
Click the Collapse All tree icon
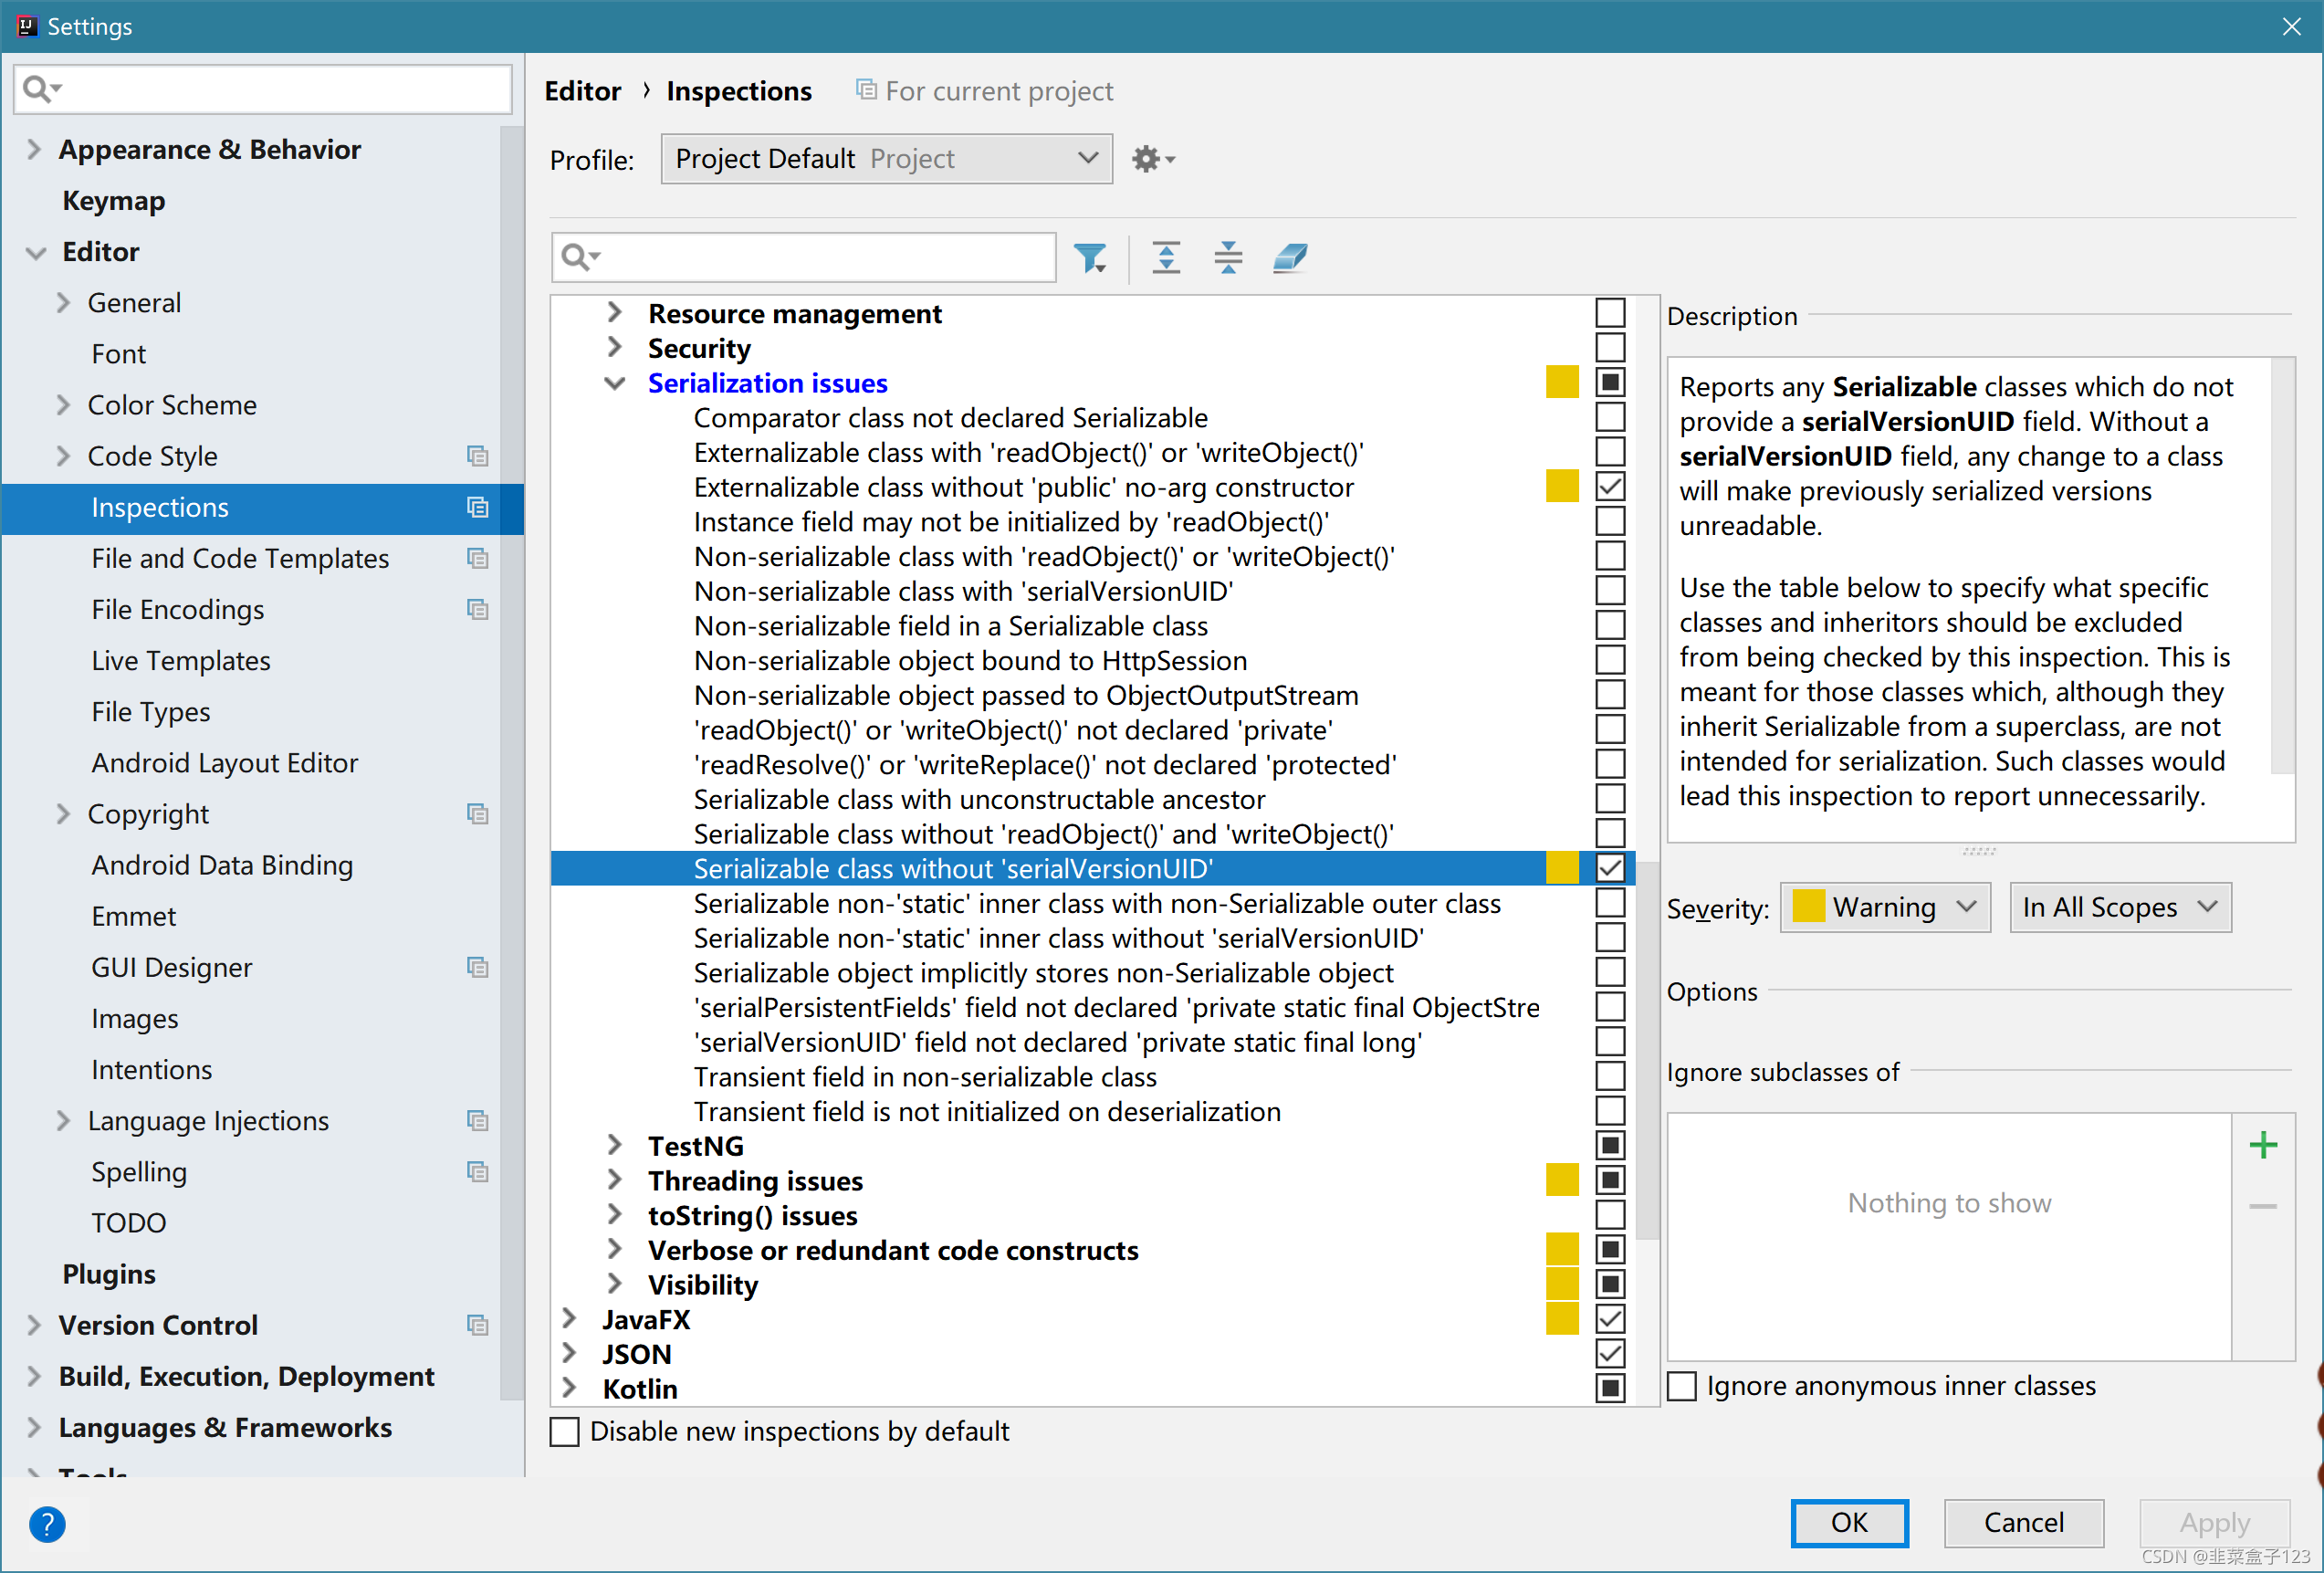(1228, 258)
